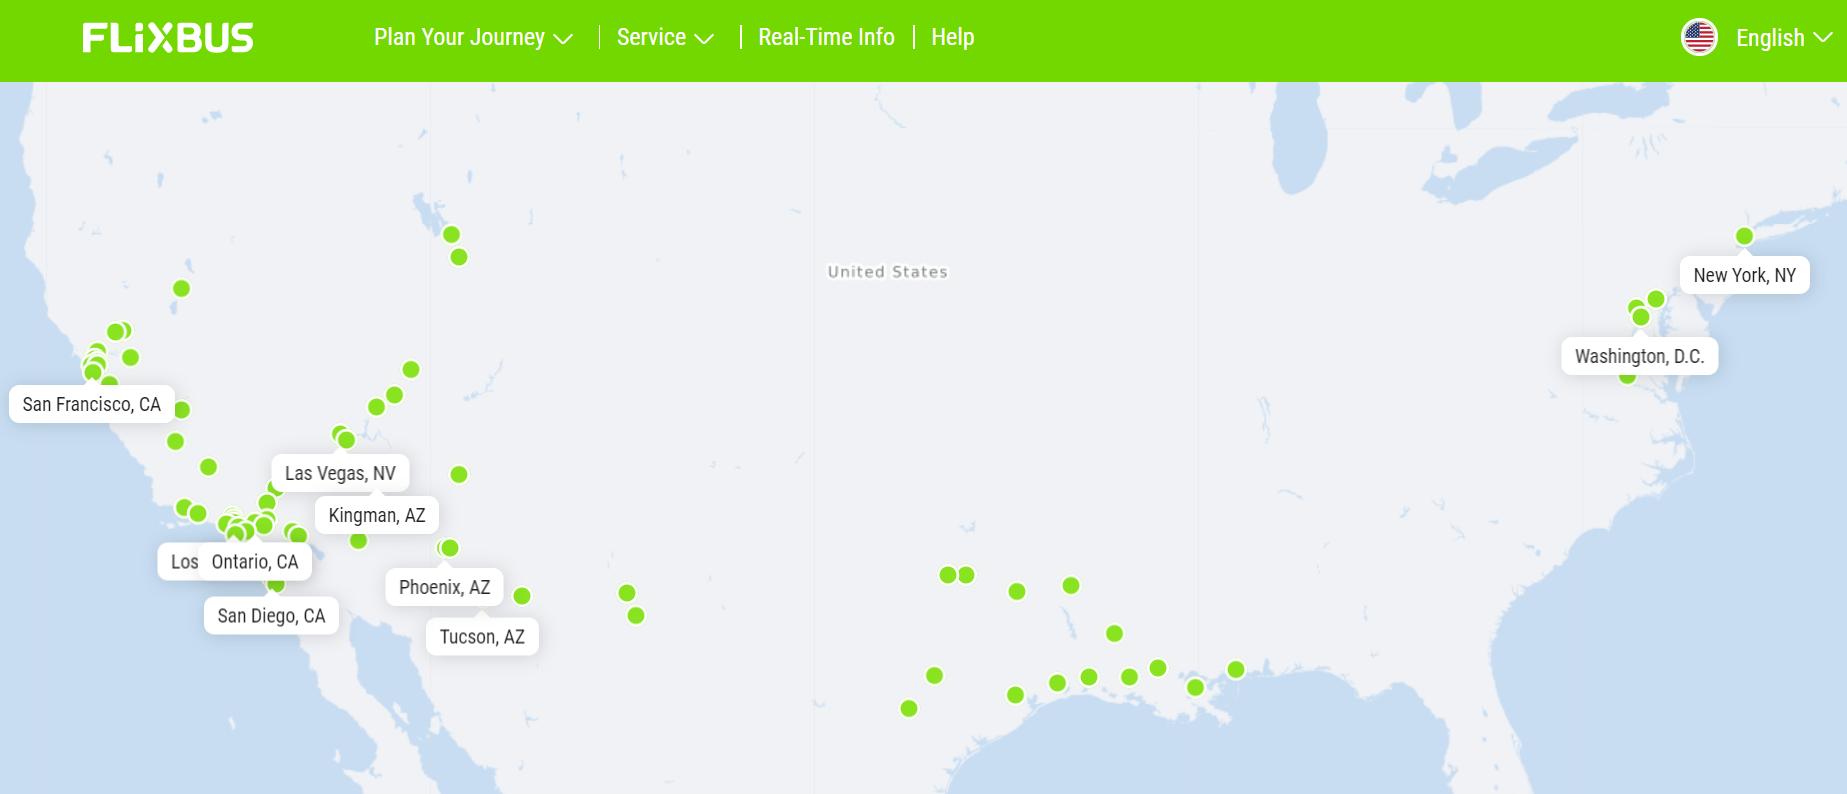Click the Ontario, CA map label

coord(255,562)
